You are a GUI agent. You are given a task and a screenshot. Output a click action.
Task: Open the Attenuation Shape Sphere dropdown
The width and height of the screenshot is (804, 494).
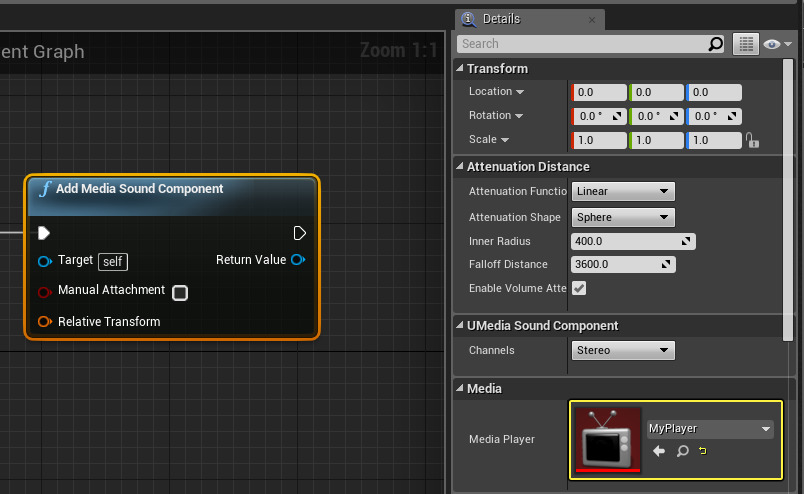point(623,217)
